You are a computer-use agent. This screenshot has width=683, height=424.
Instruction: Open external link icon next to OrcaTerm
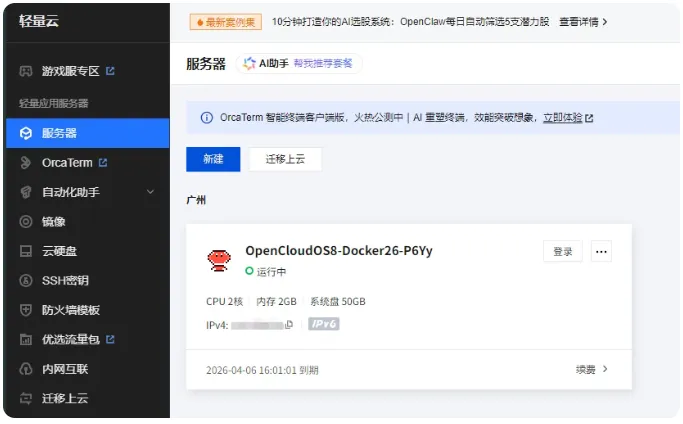[x=103, y=163]
